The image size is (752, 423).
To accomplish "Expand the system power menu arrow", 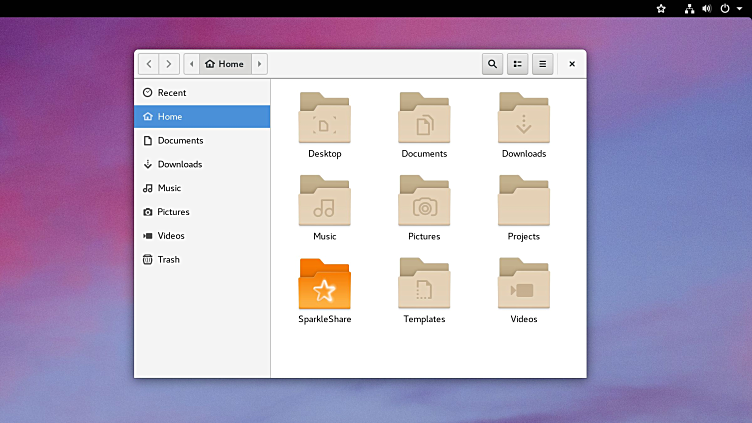I will (738, 8).
